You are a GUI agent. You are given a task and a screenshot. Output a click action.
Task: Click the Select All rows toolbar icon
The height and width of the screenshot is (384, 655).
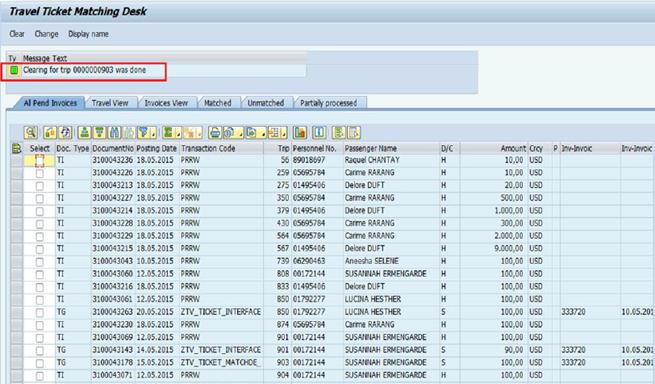pyautogui.click(x=339, y=132)
